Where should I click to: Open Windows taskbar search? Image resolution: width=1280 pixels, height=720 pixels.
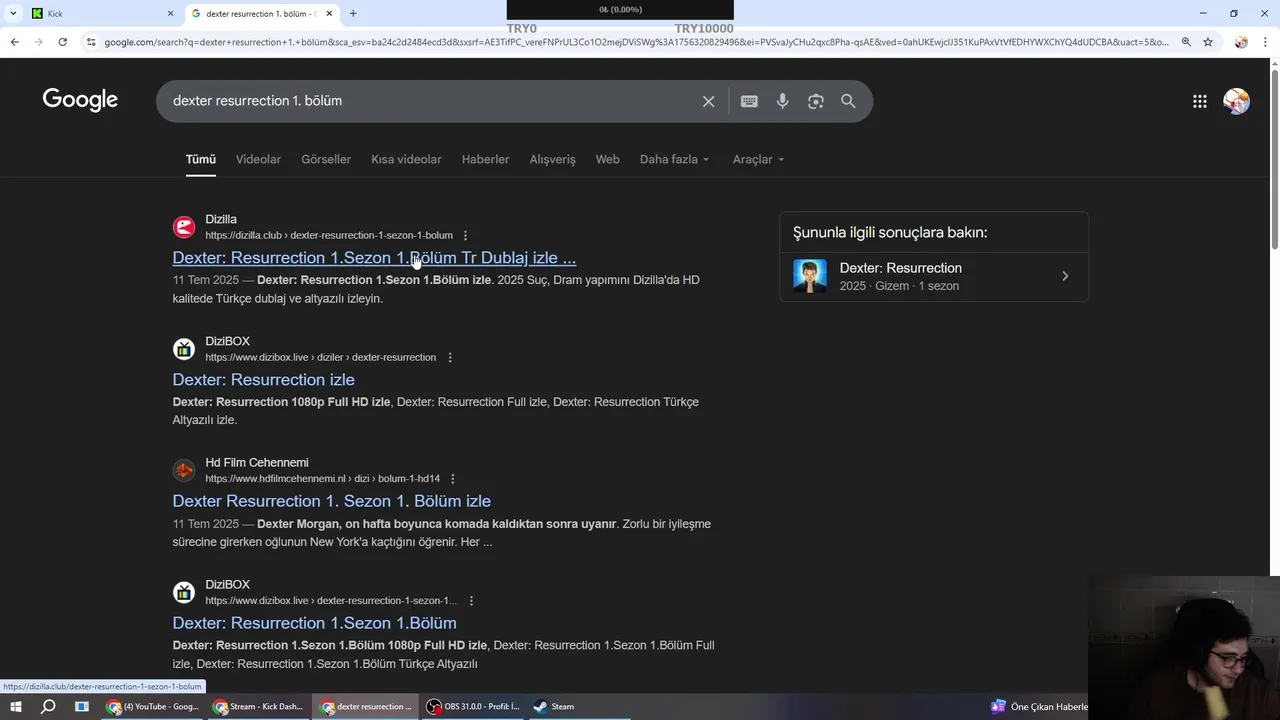(x=48, y=706)
